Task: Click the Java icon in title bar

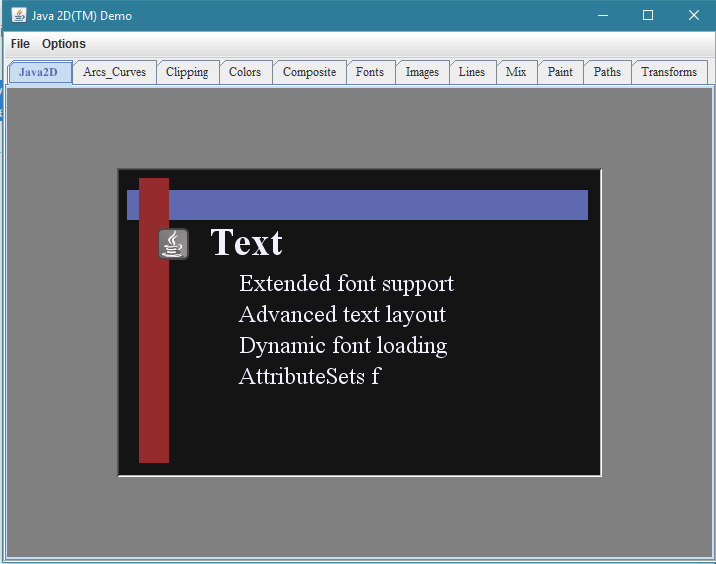Action: click(19, 15)
